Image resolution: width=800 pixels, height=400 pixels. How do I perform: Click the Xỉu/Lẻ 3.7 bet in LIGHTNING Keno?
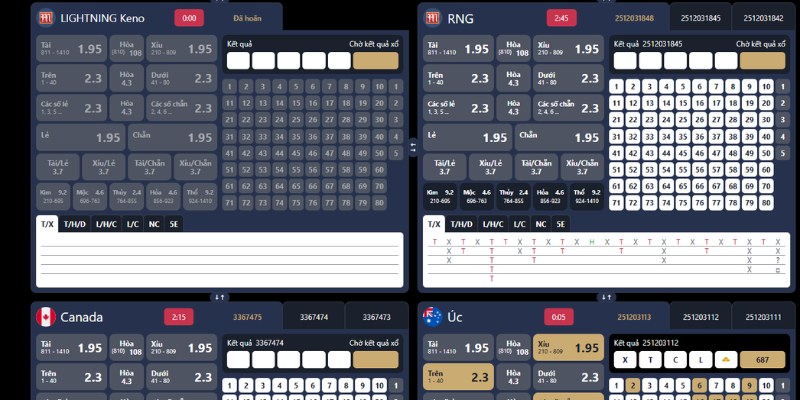click(x=104, y=167)
